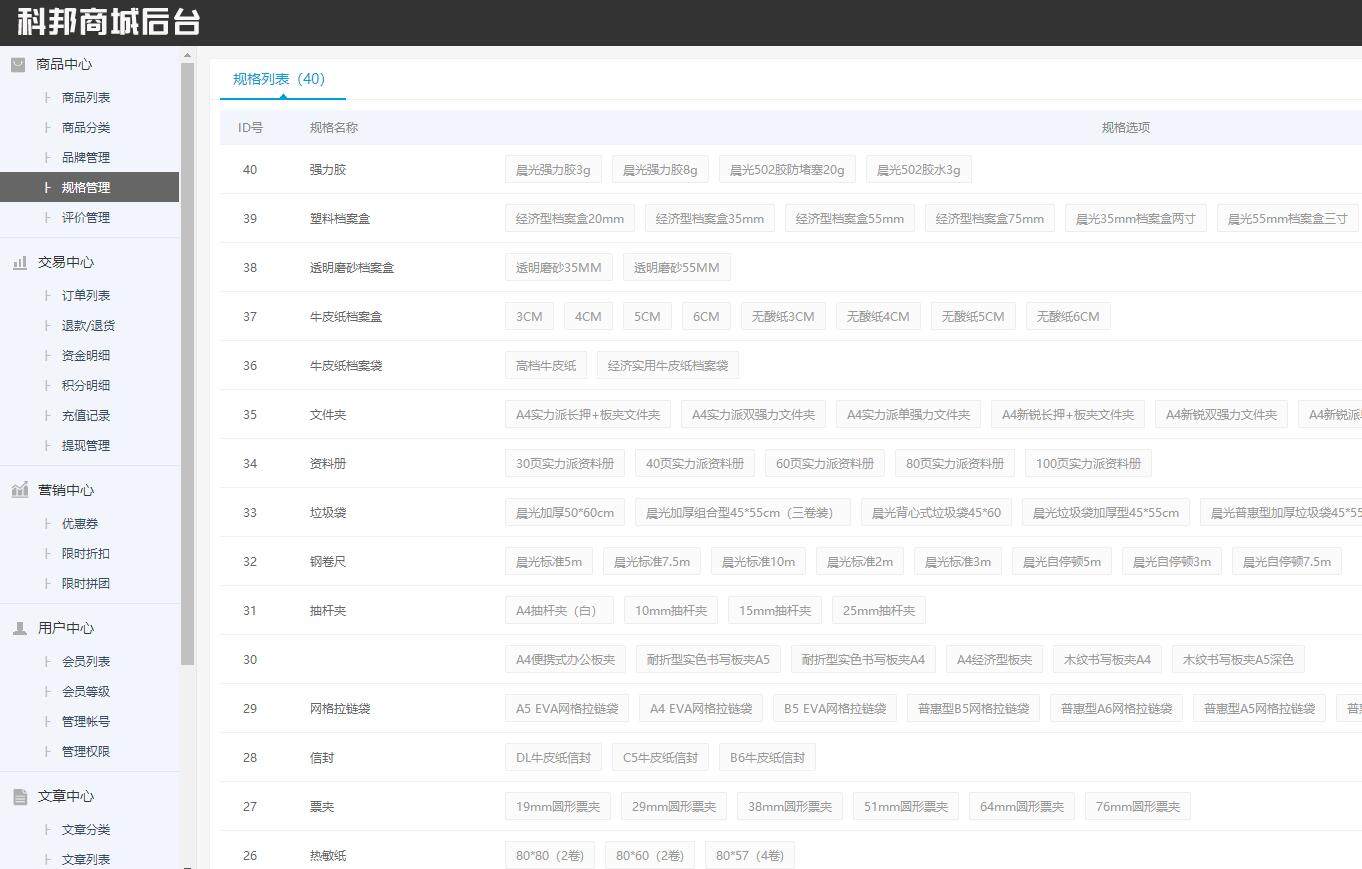
Task: Click the ID 30 cell
Action: tap(250, 660)
